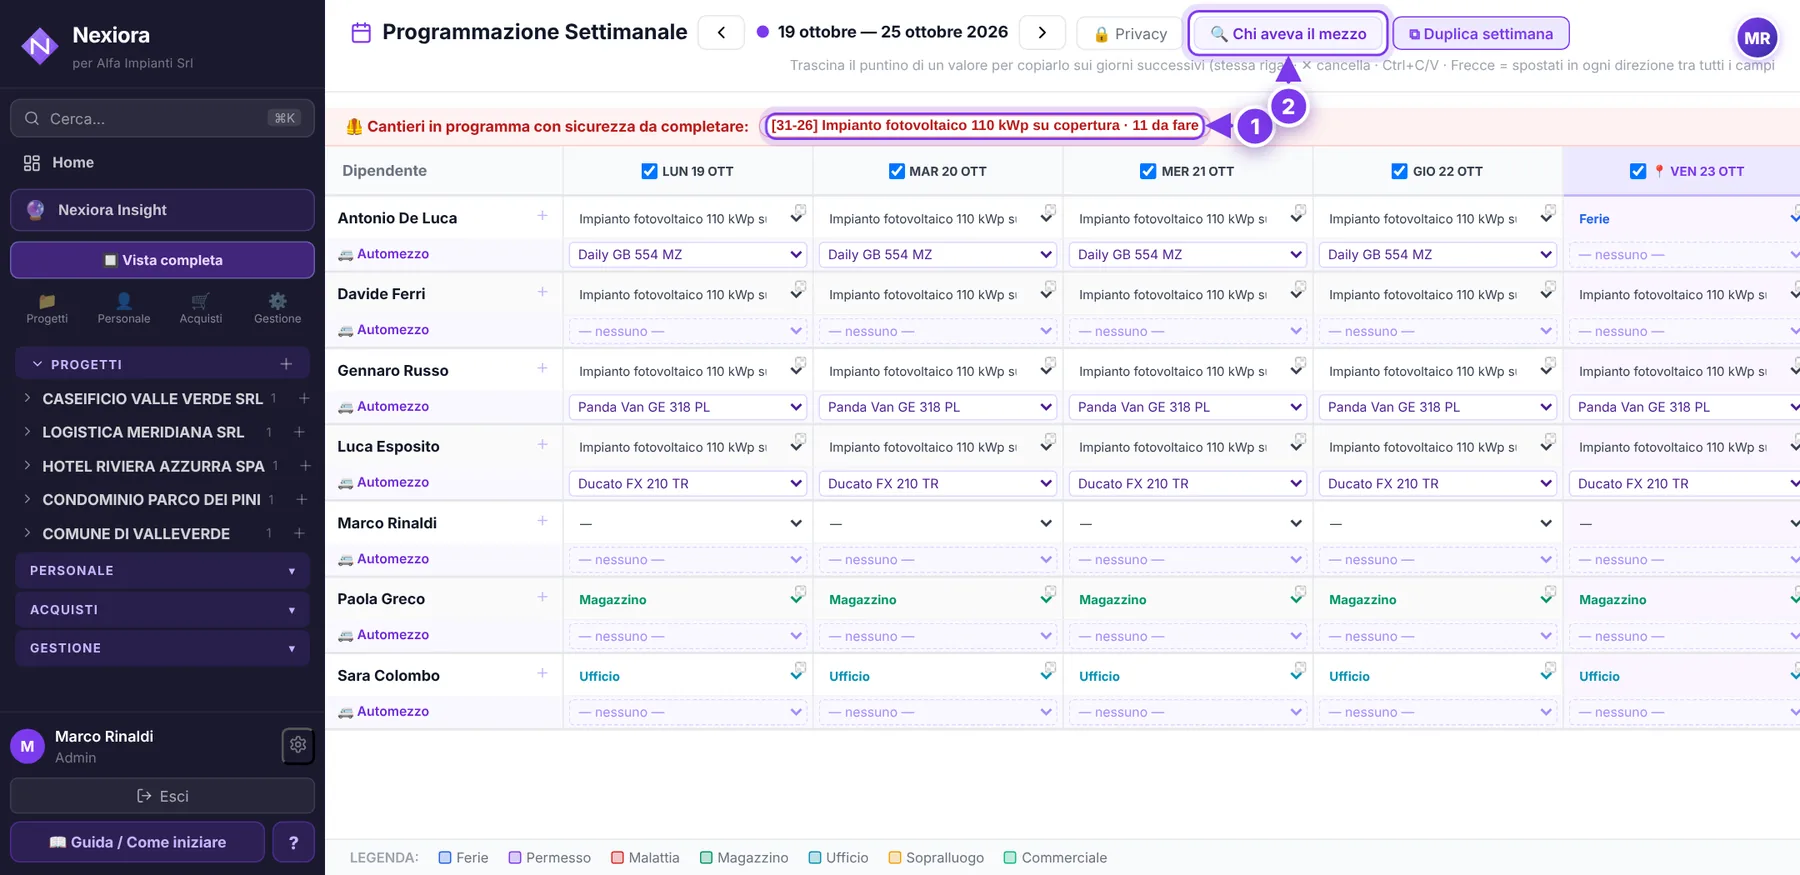This screenshot has width=1800, height=875.
Task: Open Luca Esposito Wednesday Ducato dropdown
Action: pos(1188,483)
